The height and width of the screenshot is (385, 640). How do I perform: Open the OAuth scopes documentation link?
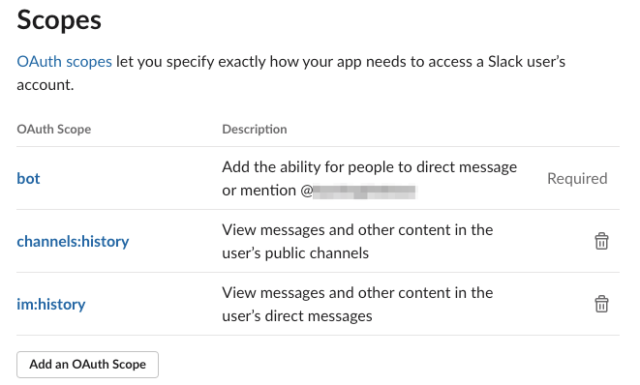point(64,62)
